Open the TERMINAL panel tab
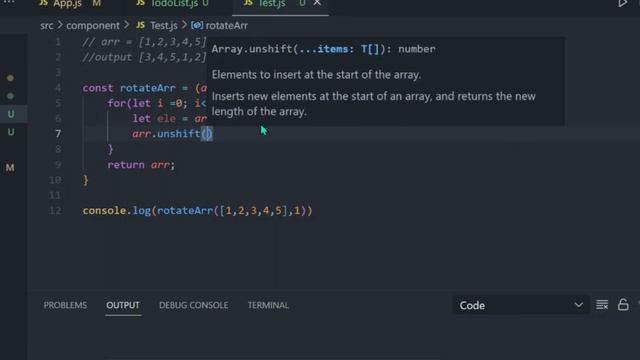Screen dimensions: 640x360 tap(268, 305)
